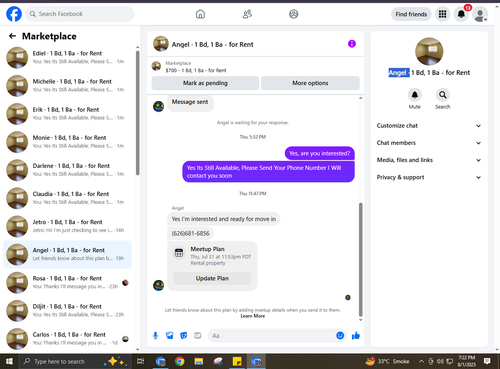Go back with the arrow beside Marketplace
Screen dimensions: 500x369
click(12, 36)
